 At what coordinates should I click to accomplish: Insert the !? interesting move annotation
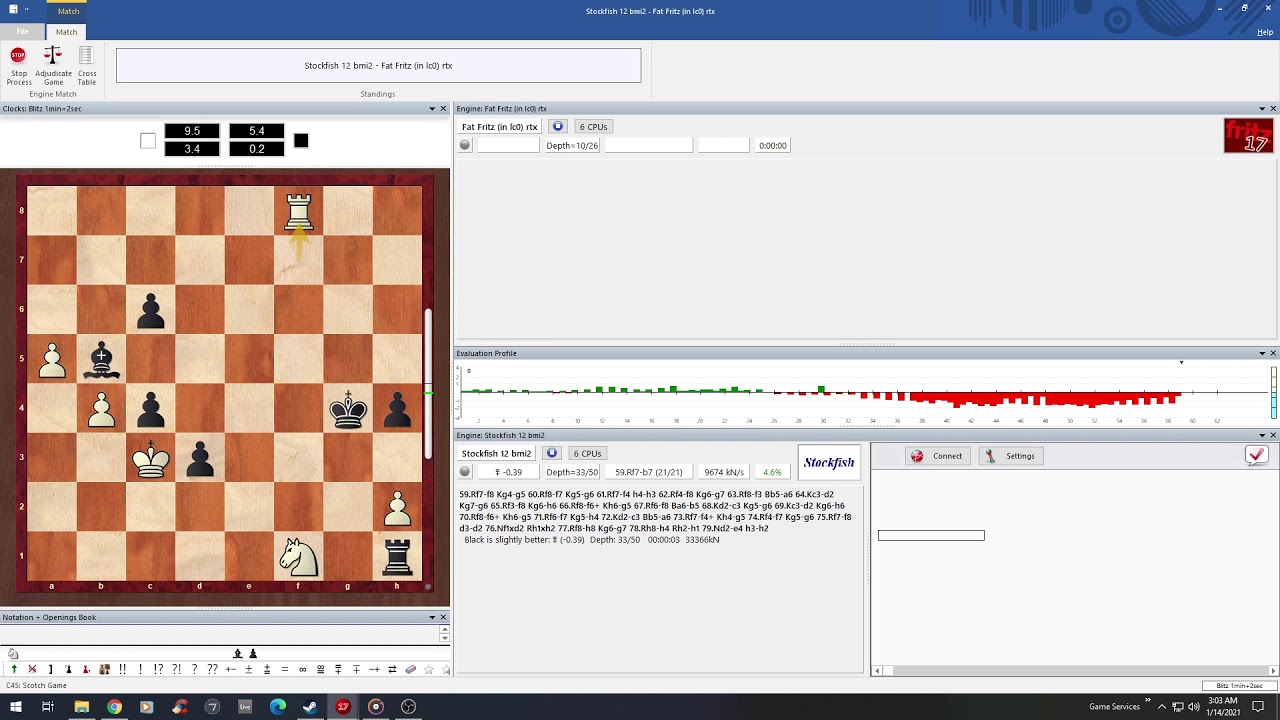tap(158, 669)
